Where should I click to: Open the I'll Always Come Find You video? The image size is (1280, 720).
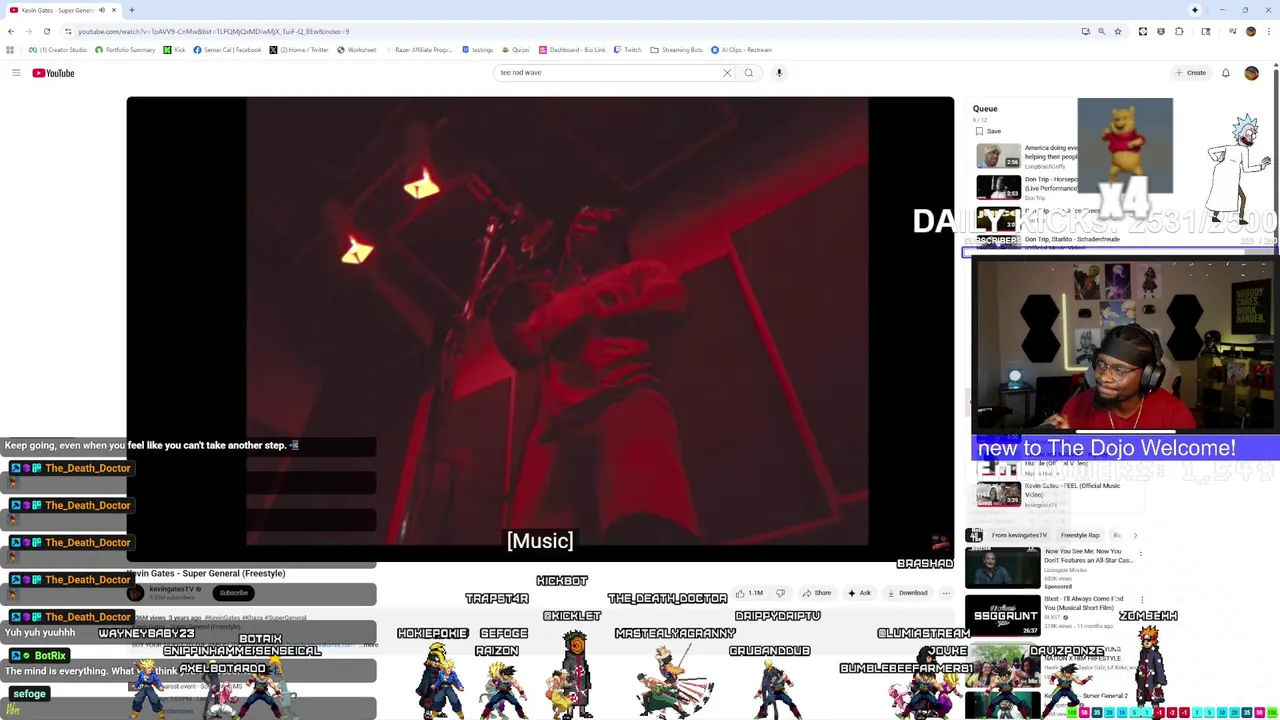tap(1002, 616)
